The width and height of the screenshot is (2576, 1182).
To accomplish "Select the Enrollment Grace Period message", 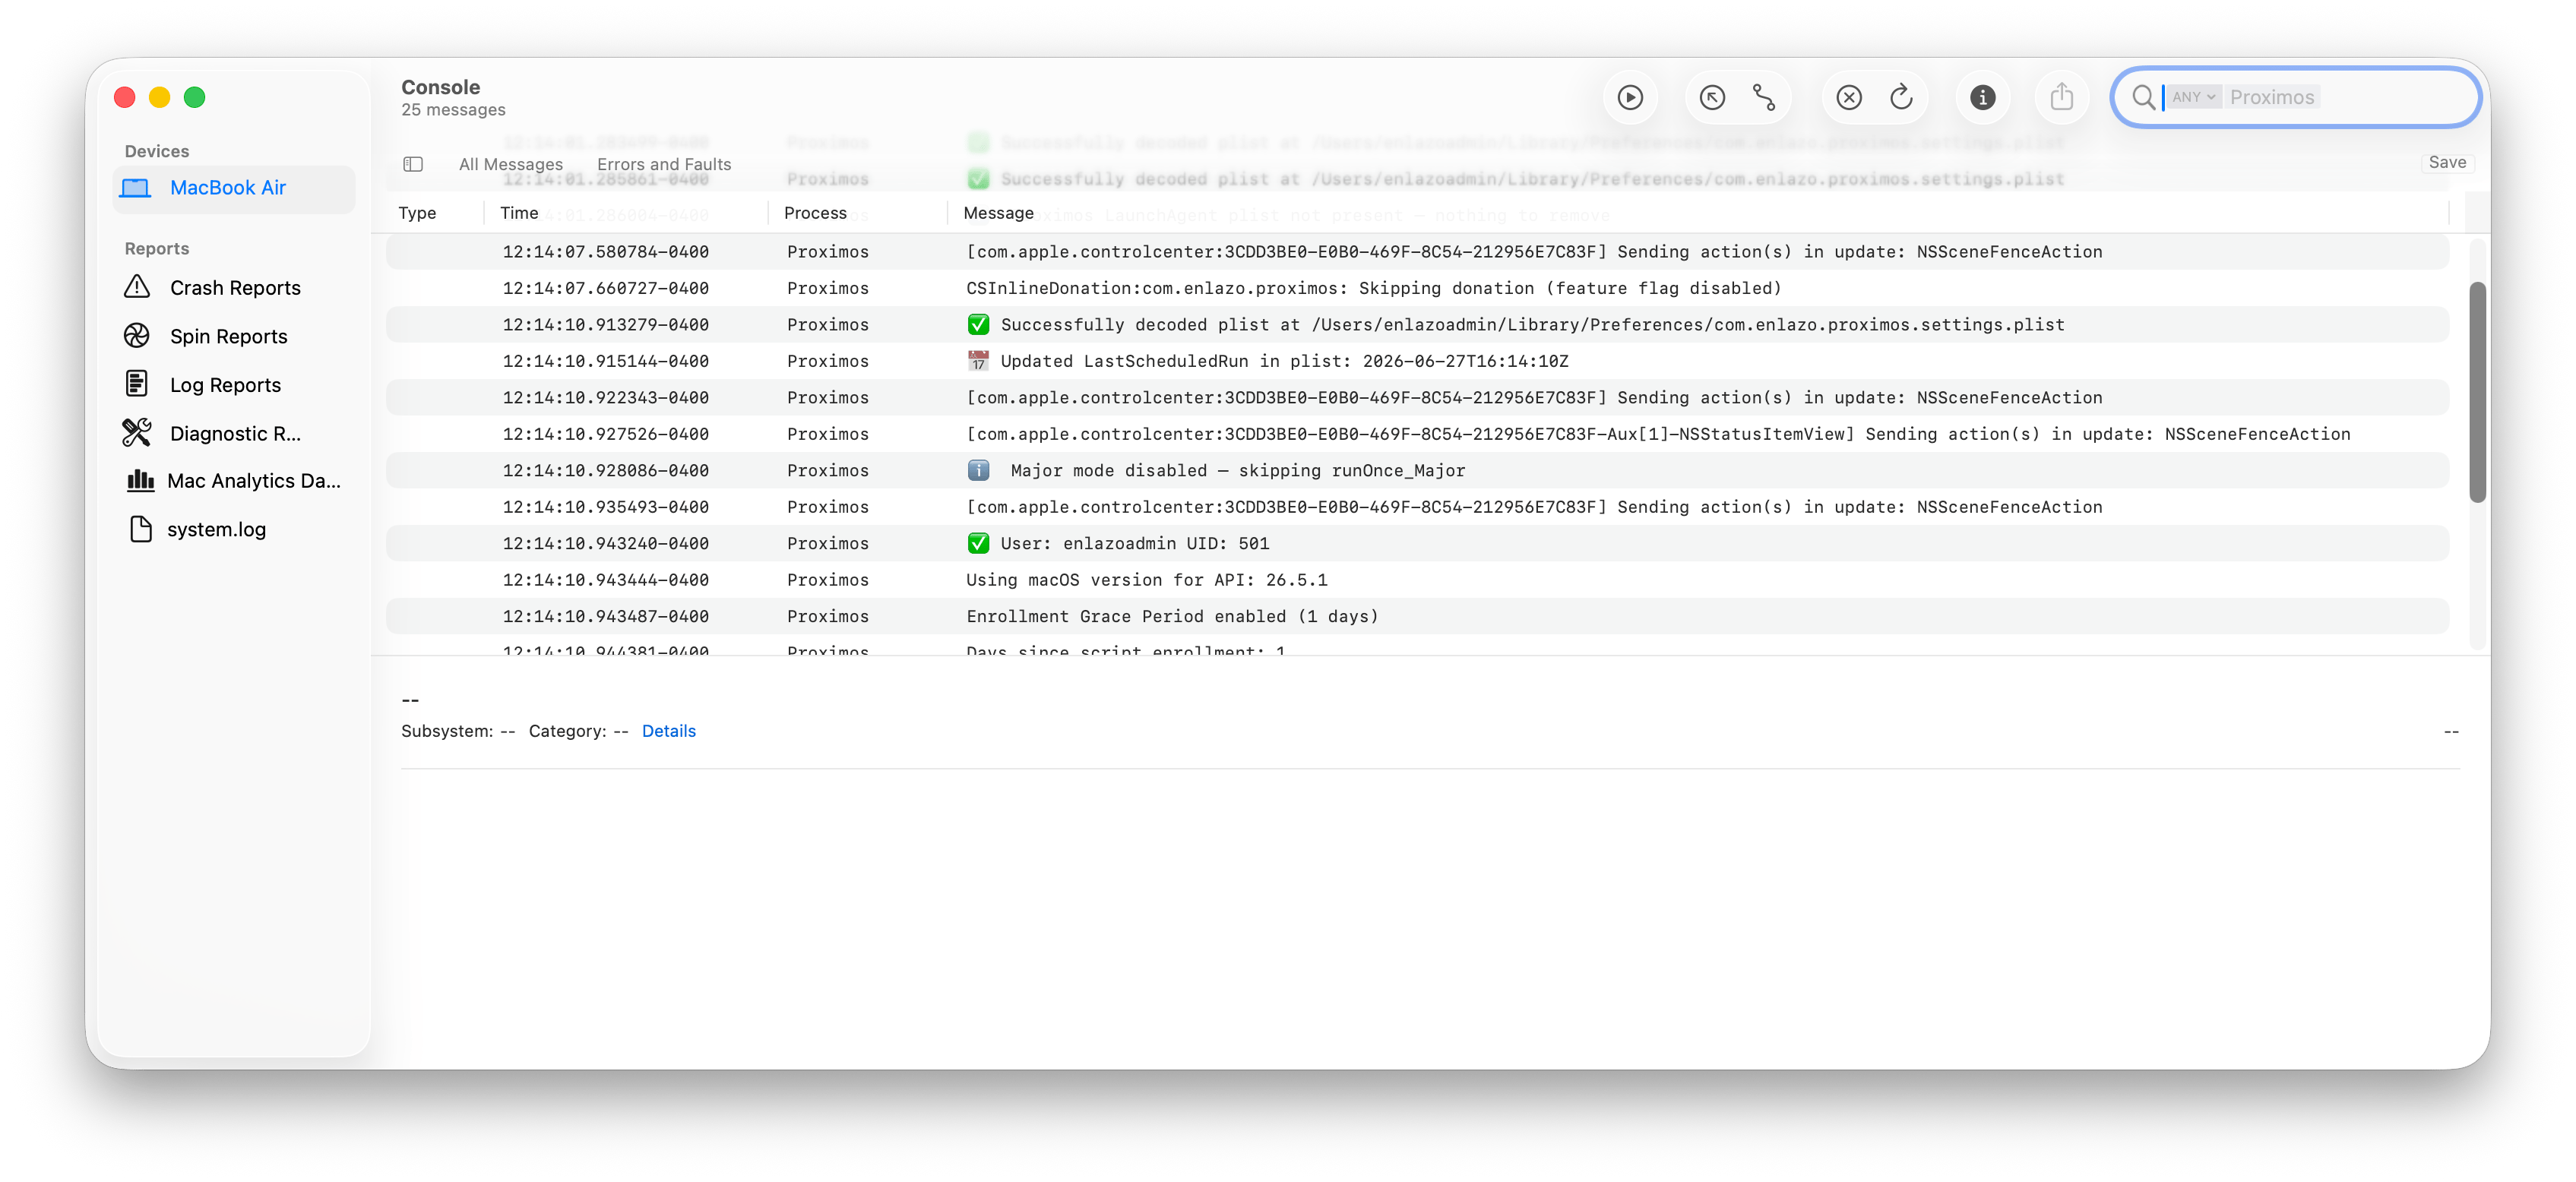I will [1417, 617].
